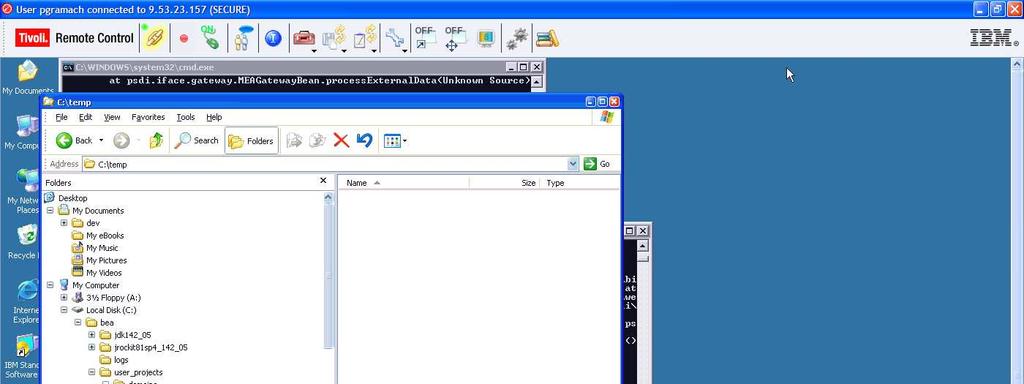Viewport: 1024px width, 384px height.
Task: Expand the dev folder node
Action: click(x=64, y=223)
